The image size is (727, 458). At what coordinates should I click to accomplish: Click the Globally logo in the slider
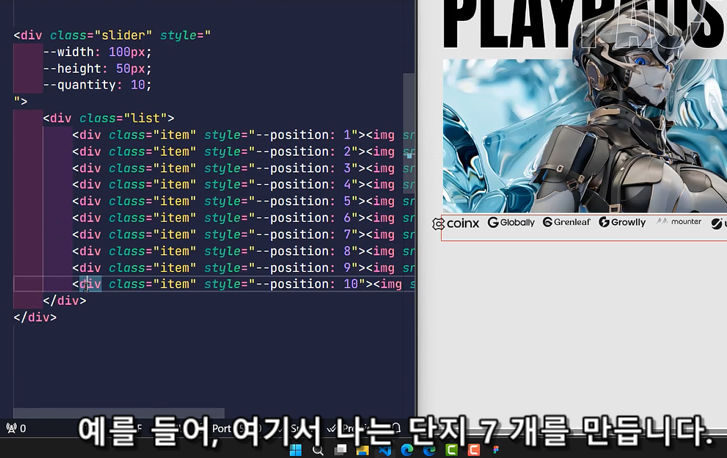click(511, 223)
